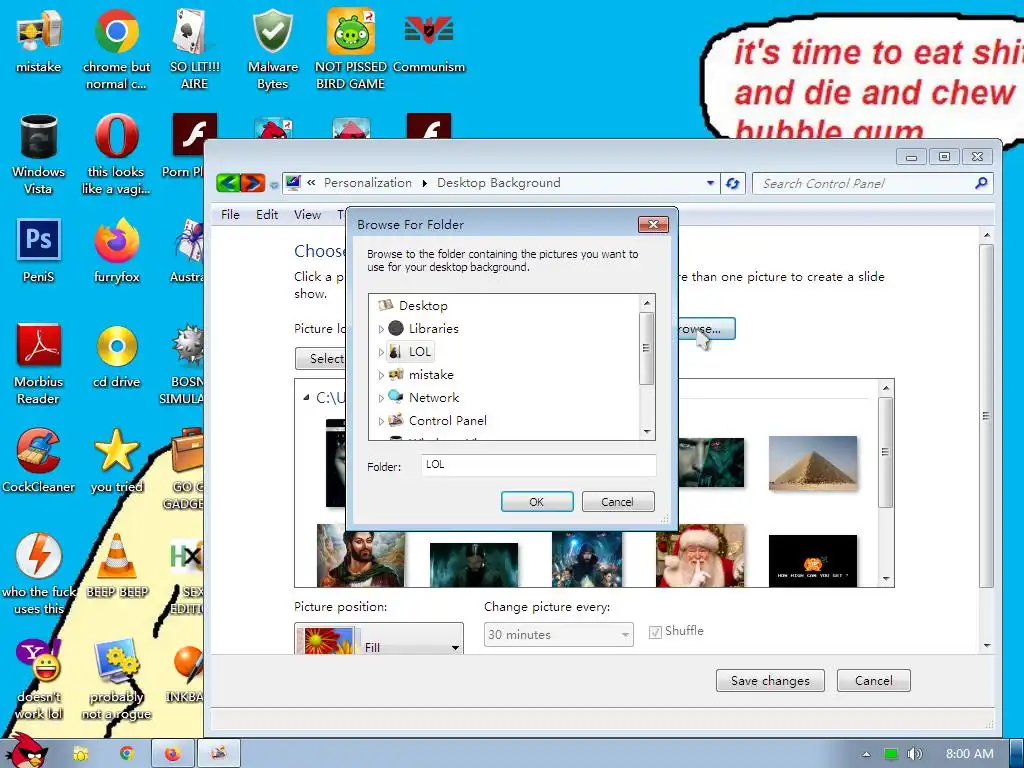
Task: Select the Santa Claus wallpaper thumbnail
Action: point(699,555)
